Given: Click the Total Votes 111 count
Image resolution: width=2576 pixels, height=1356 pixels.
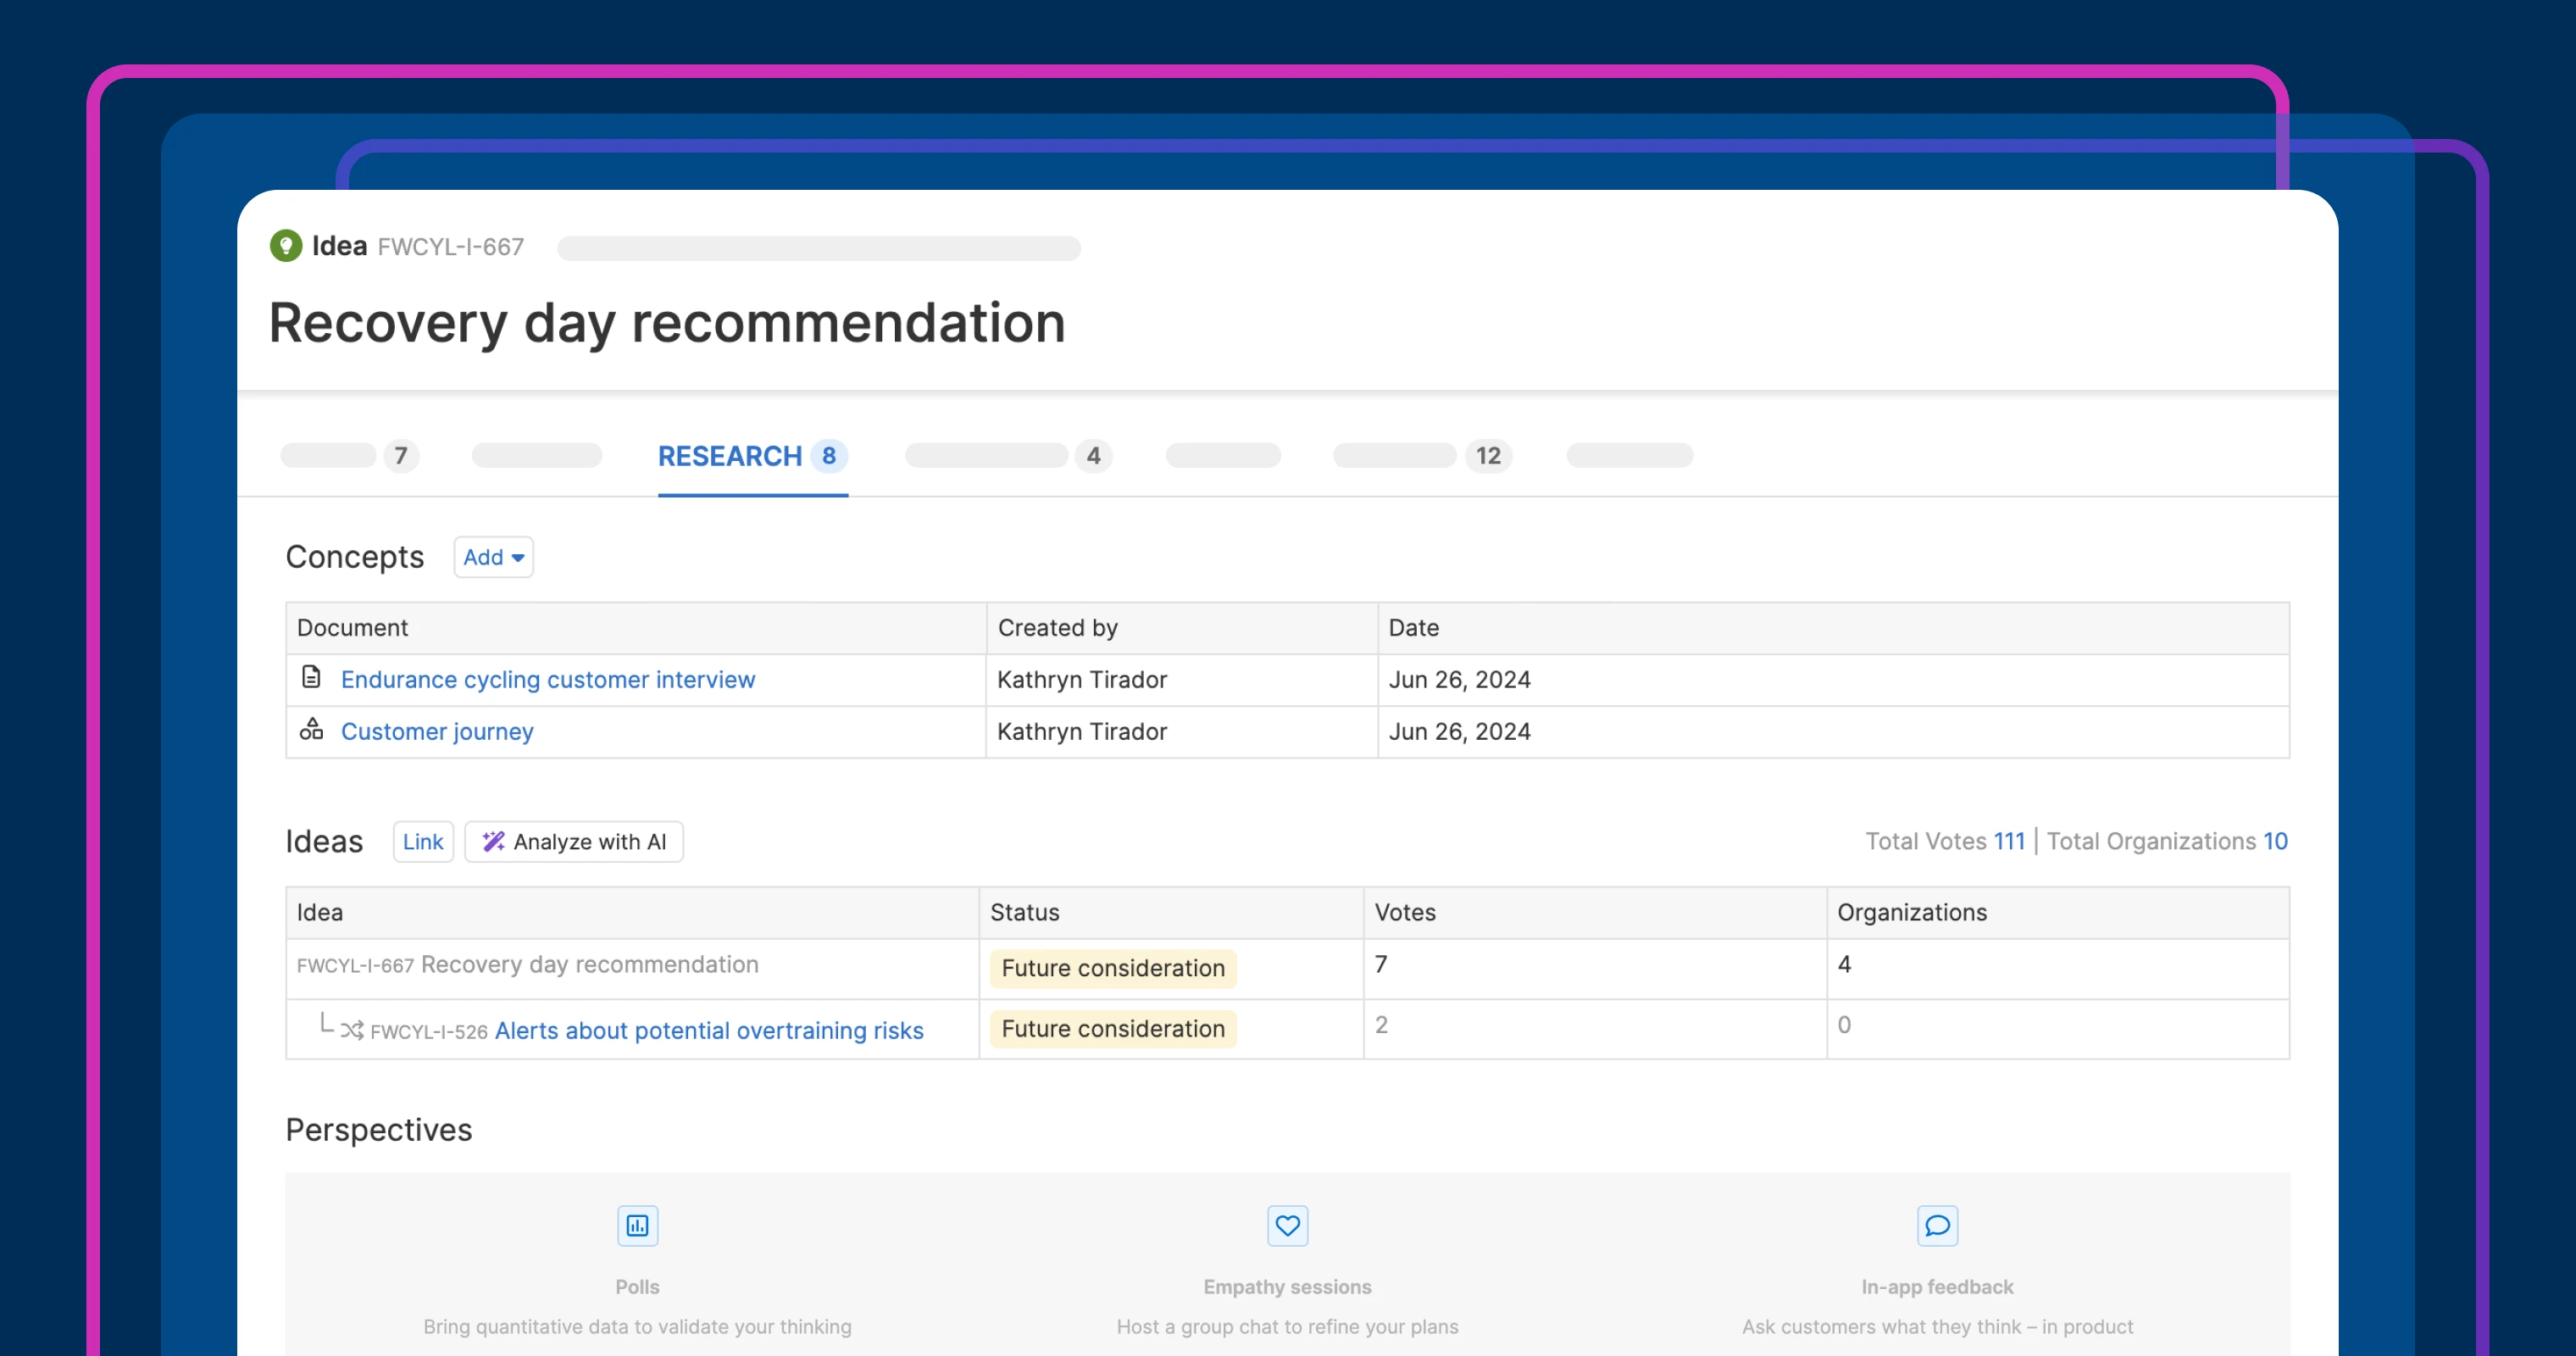Looking at the screenshot, I should tap(2008, 842).
